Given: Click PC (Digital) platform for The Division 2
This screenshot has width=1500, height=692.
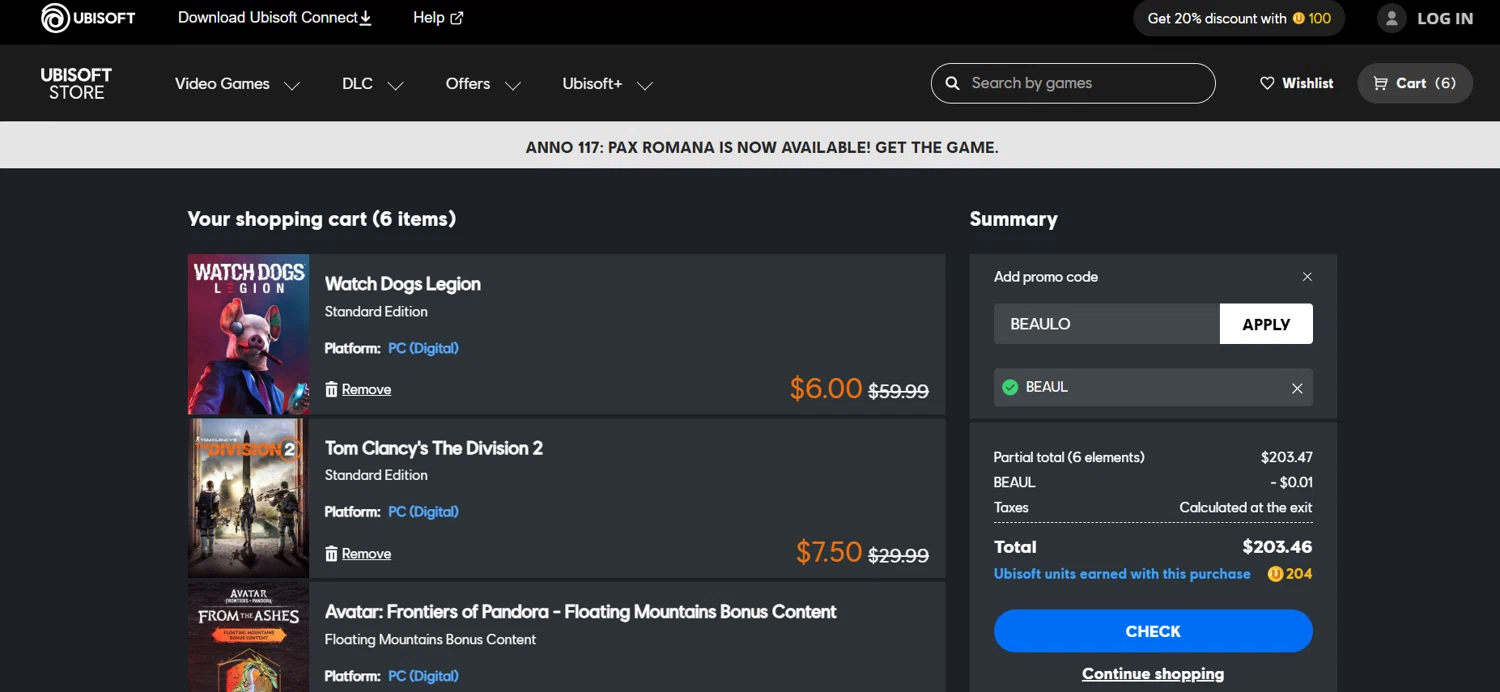Looking at the screenshot, I should coord(423,512).
